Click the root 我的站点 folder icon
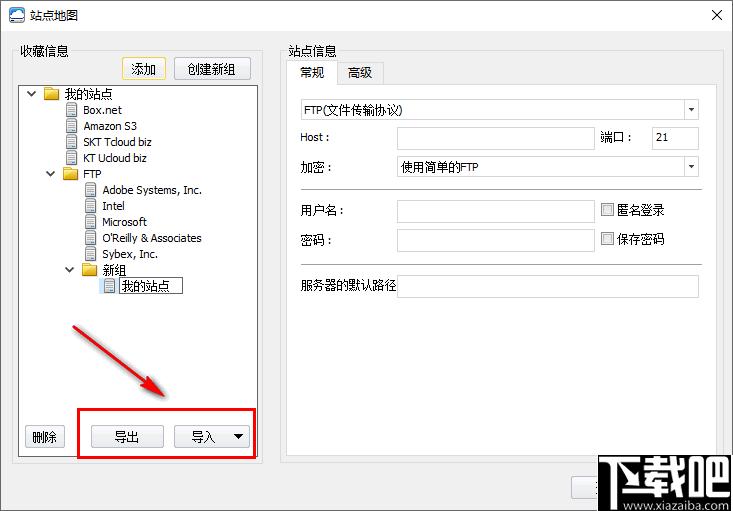Viewport: 733px width, 511px height. click(x=51, y=94)
